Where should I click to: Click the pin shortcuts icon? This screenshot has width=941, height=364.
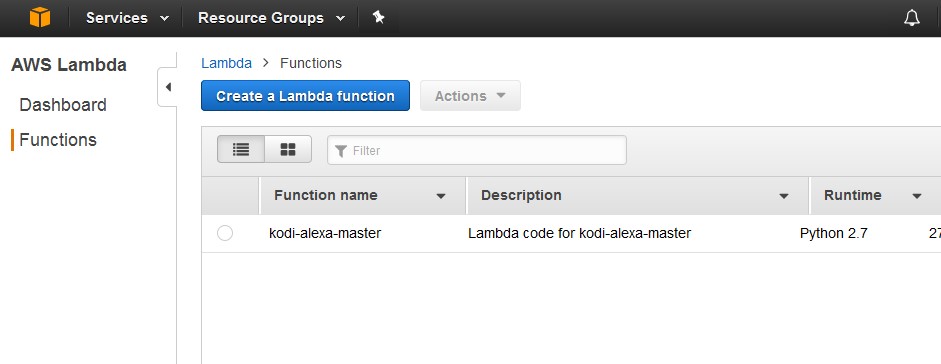[x=378, y=17]
